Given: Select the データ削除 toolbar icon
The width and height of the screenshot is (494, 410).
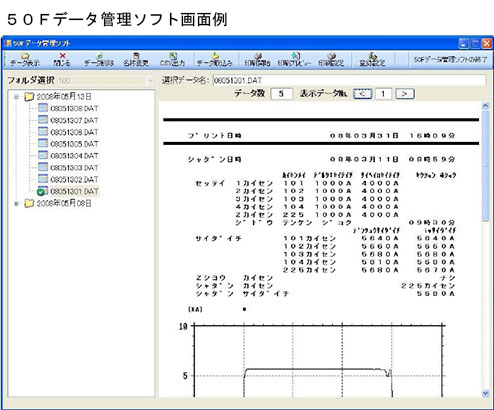Looking at the screenshot, I should pos(99,60).
